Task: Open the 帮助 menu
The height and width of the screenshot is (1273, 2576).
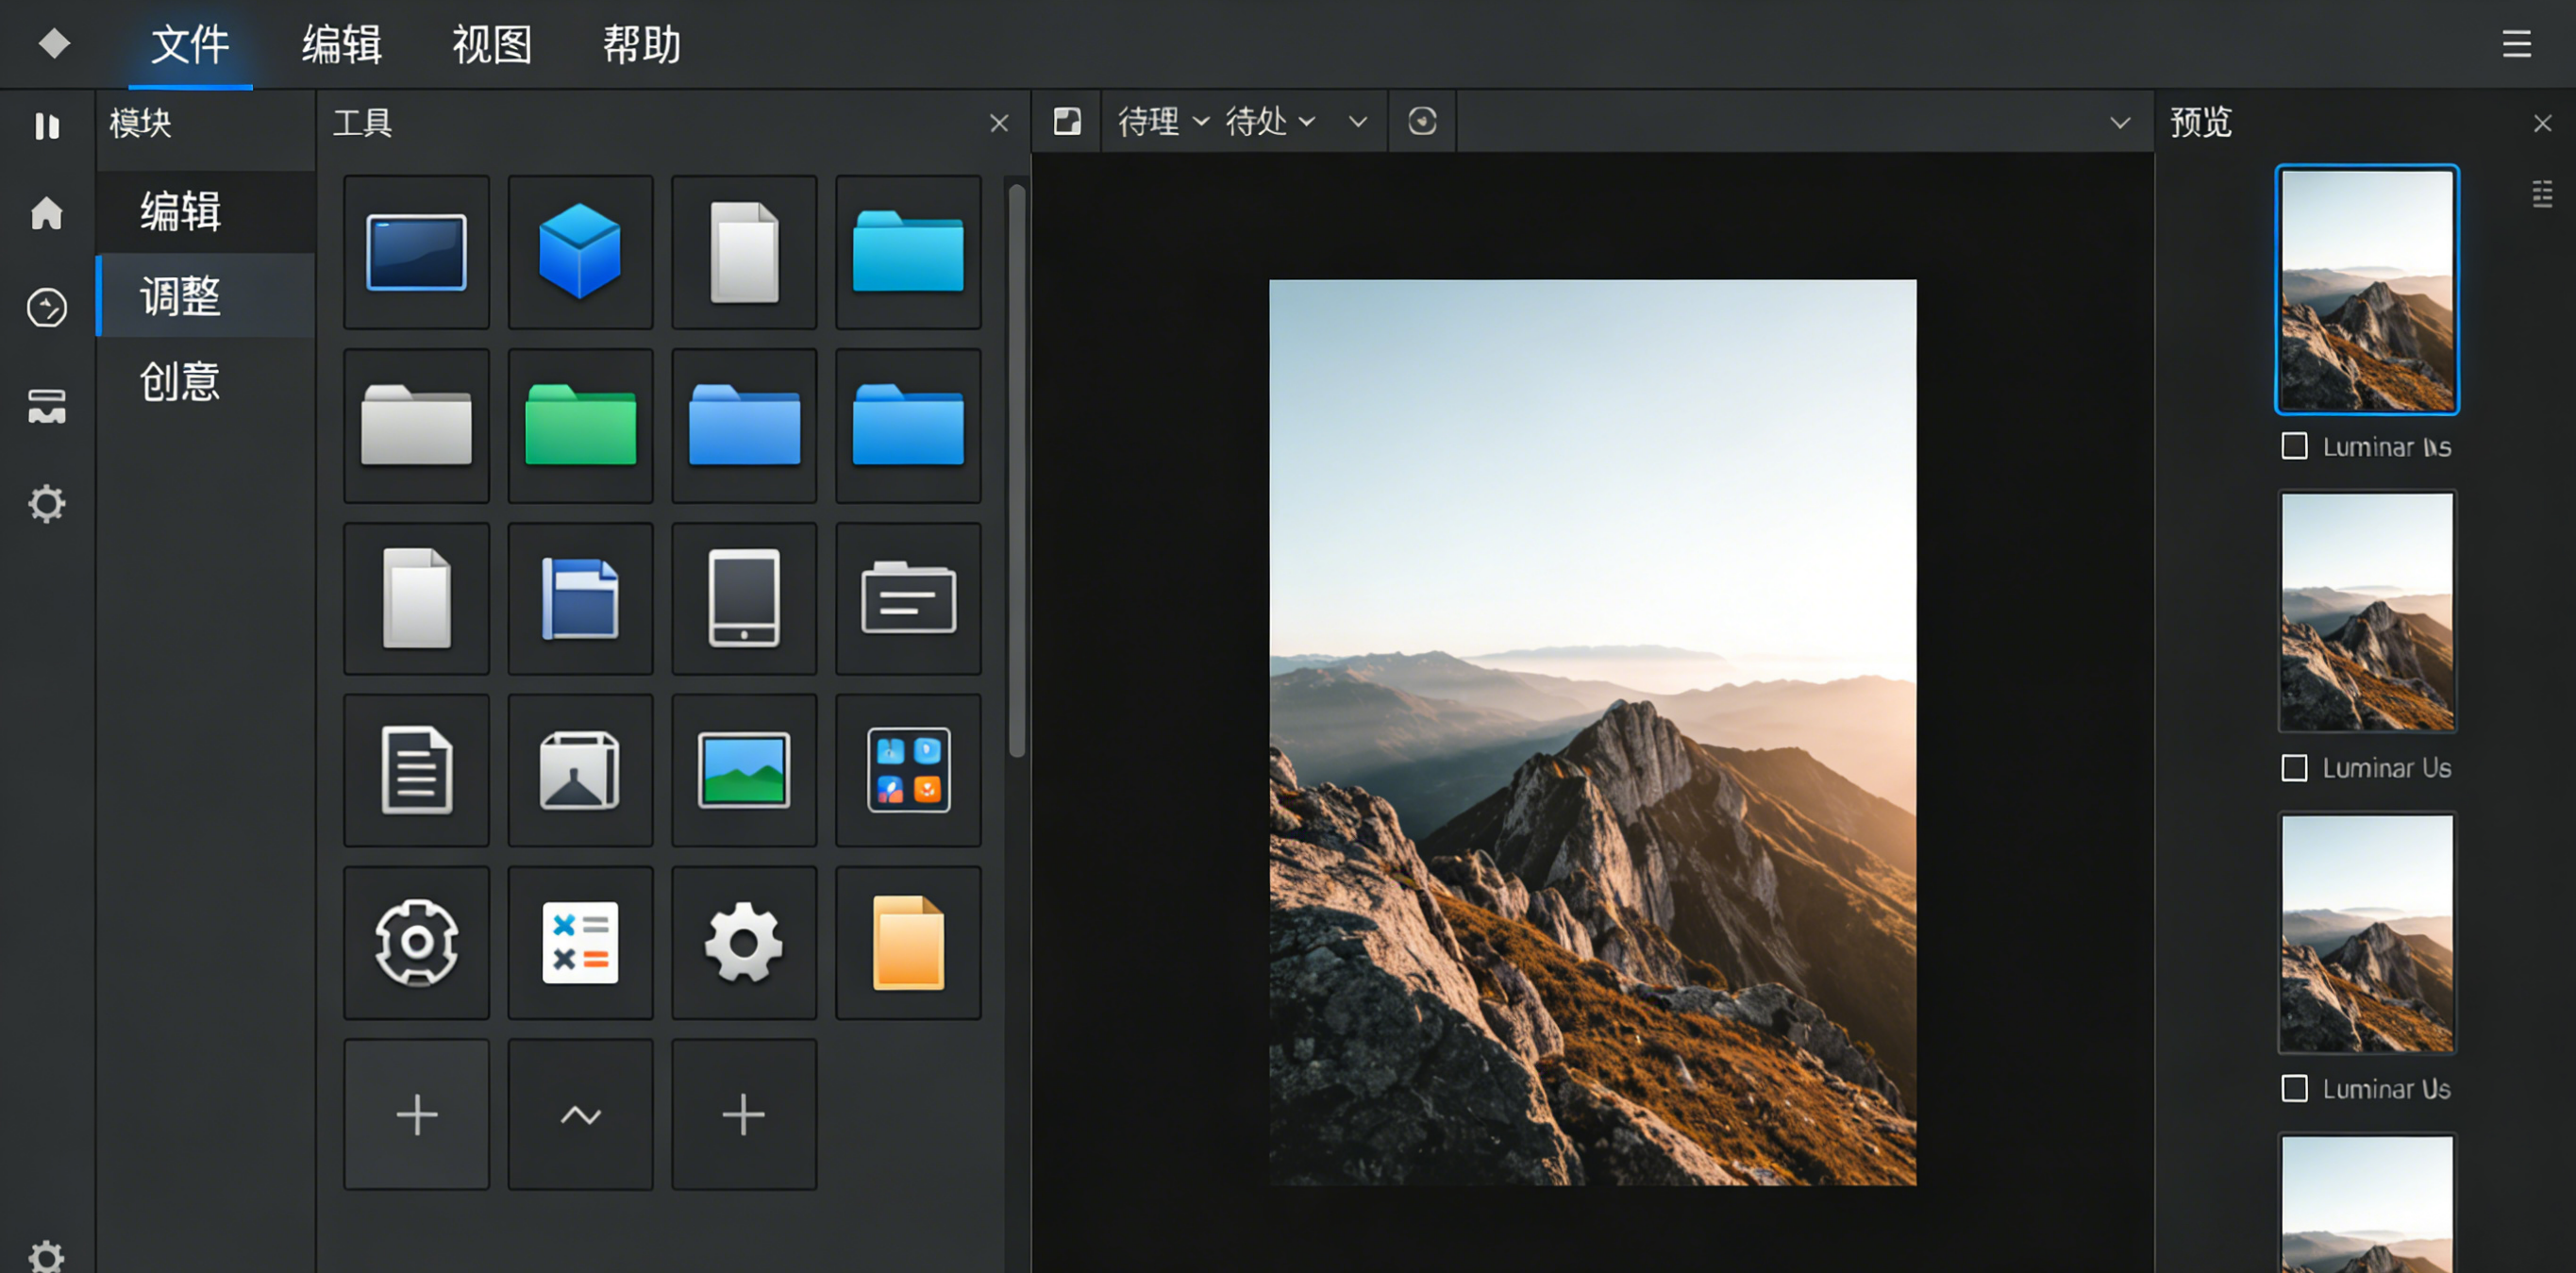Action: tap(641, 45)
